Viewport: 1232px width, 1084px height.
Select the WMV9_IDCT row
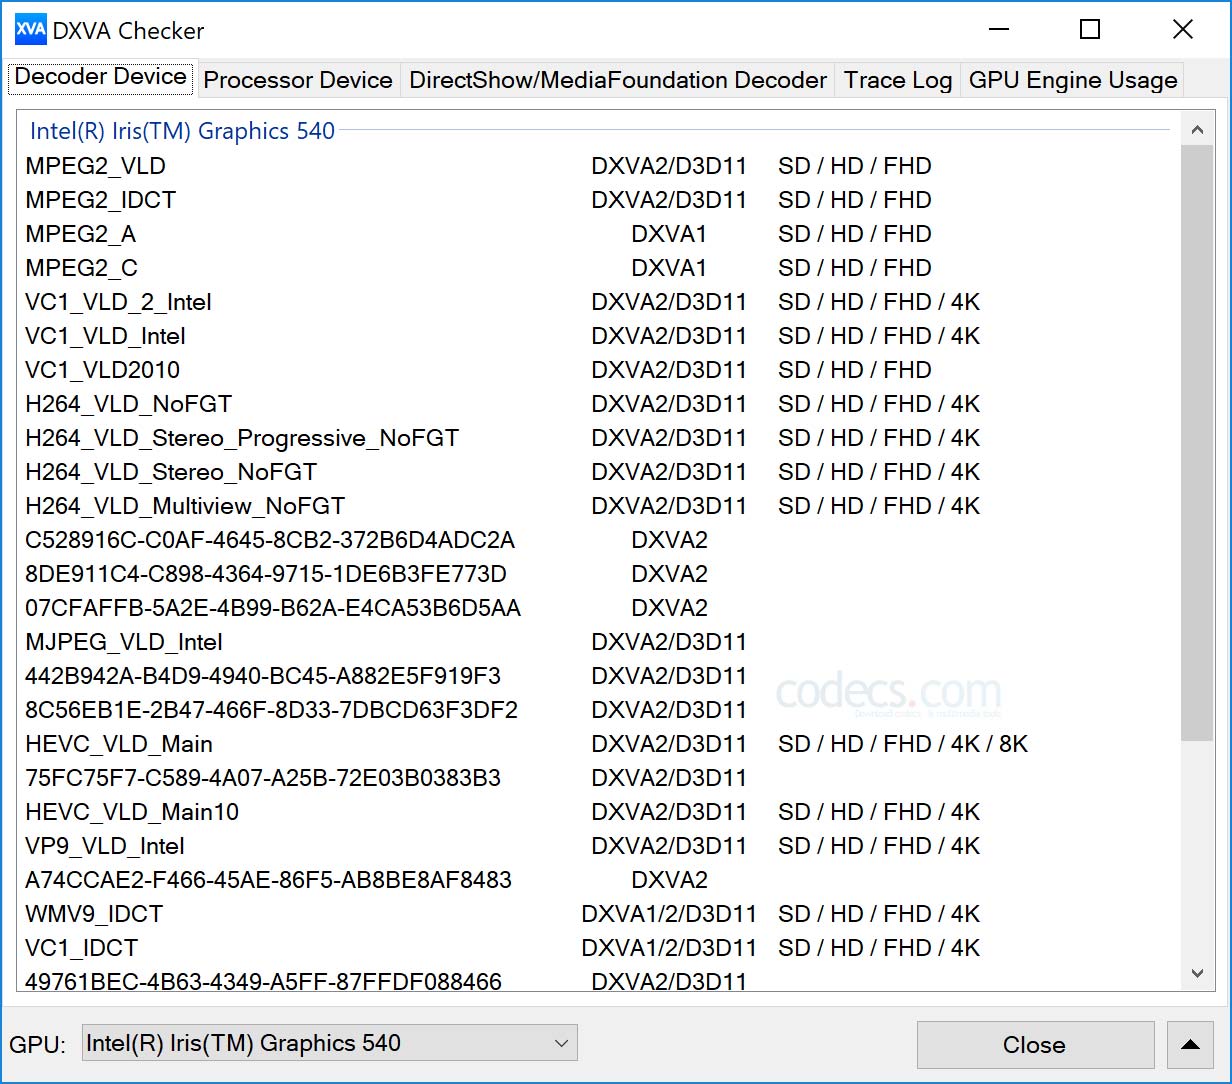pos(598,914)
